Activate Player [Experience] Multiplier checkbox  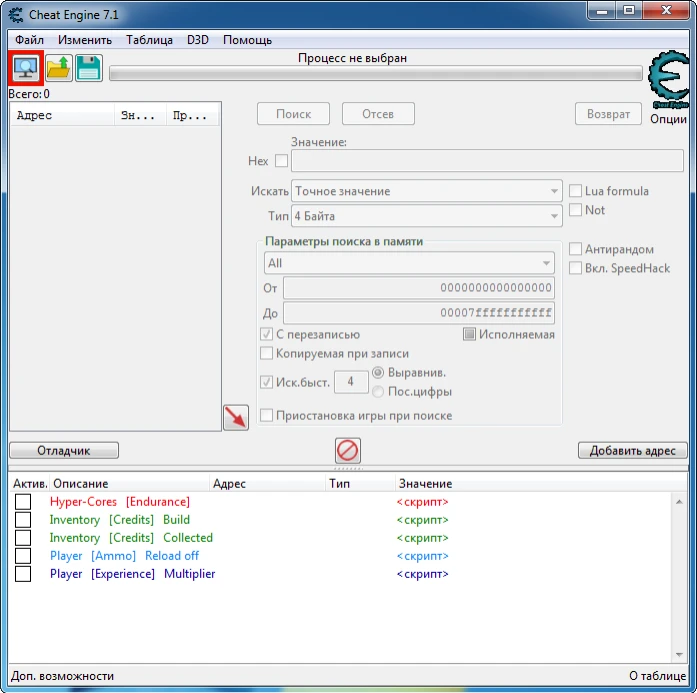[x=23, y=573]
